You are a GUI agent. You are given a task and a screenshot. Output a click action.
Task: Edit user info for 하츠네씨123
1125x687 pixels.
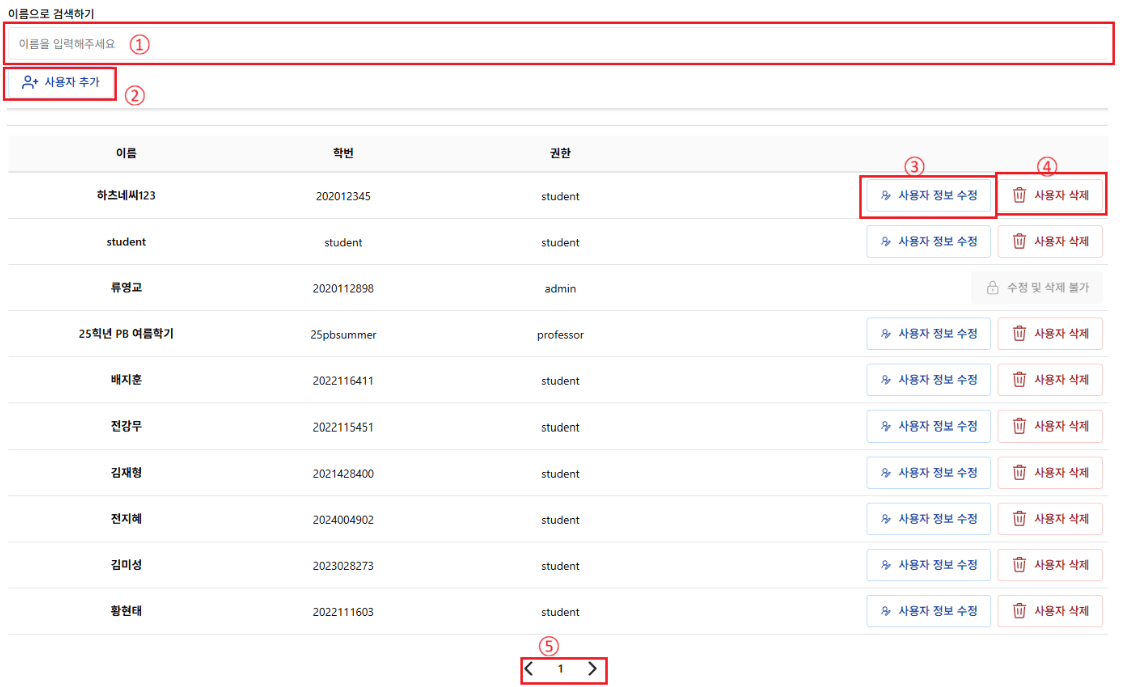[x=928, y=195]
